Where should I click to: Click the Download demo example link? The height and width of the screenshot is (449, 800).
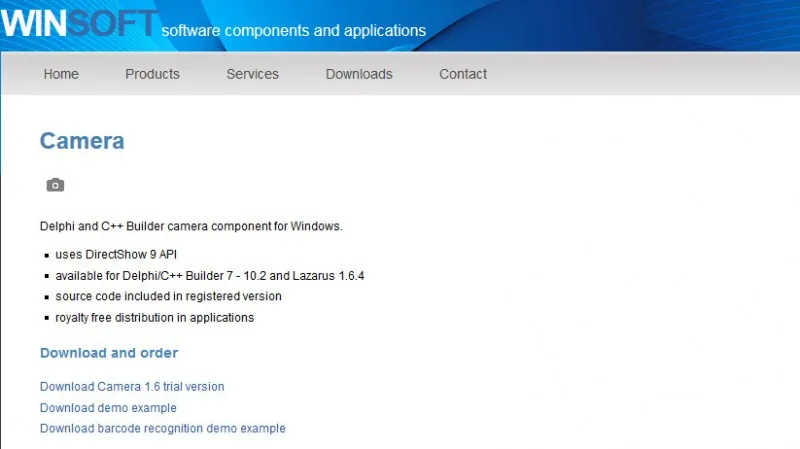tap(108, 408)
